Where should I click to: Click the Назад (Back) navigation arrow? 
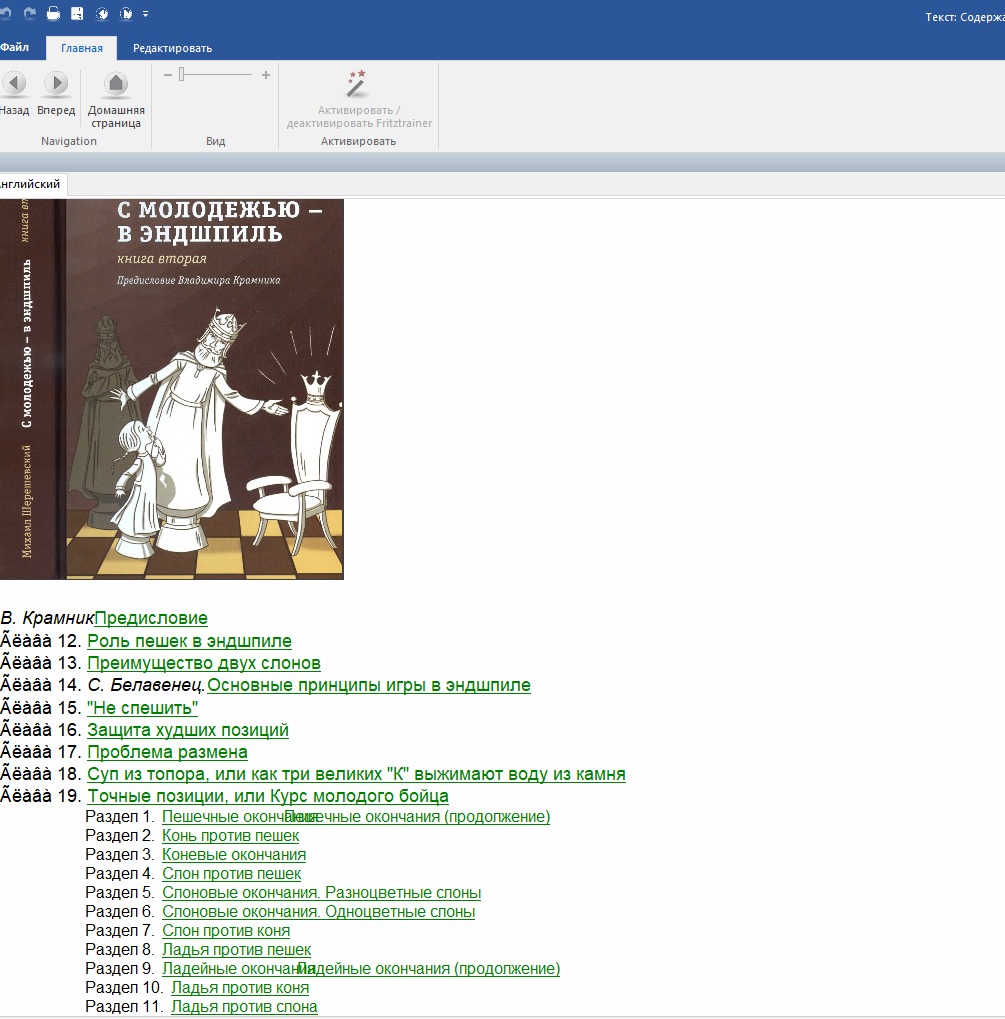pos(14,84)
